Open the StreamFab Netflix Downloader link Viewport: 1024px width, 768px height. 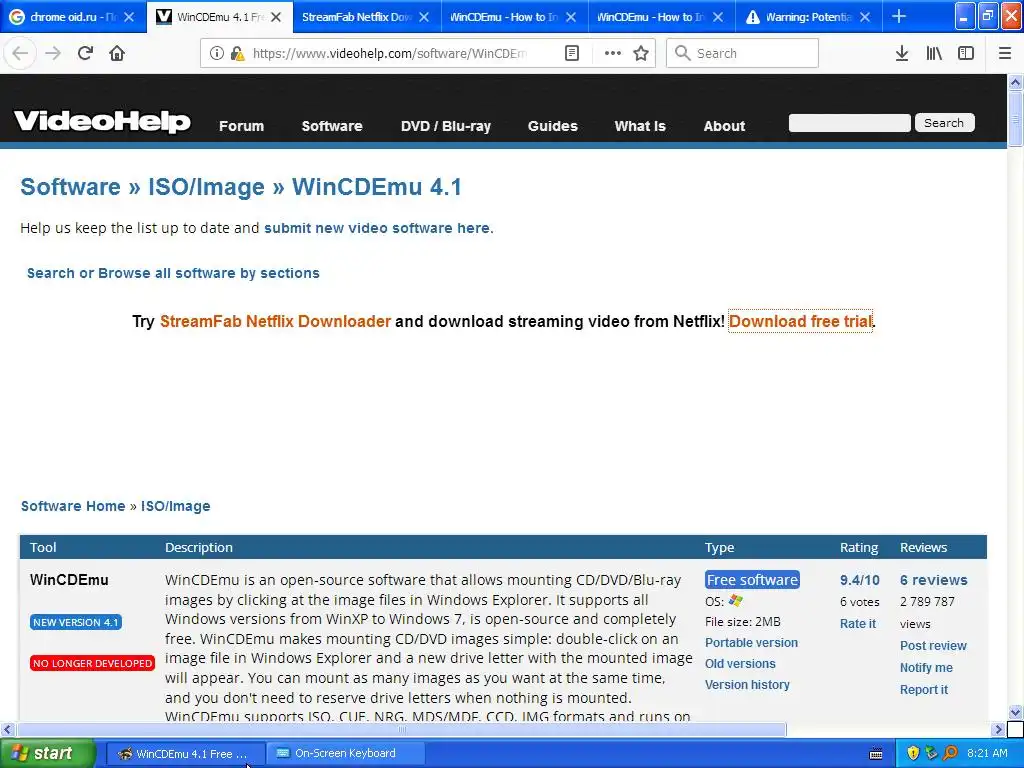(x=275, y=321)
